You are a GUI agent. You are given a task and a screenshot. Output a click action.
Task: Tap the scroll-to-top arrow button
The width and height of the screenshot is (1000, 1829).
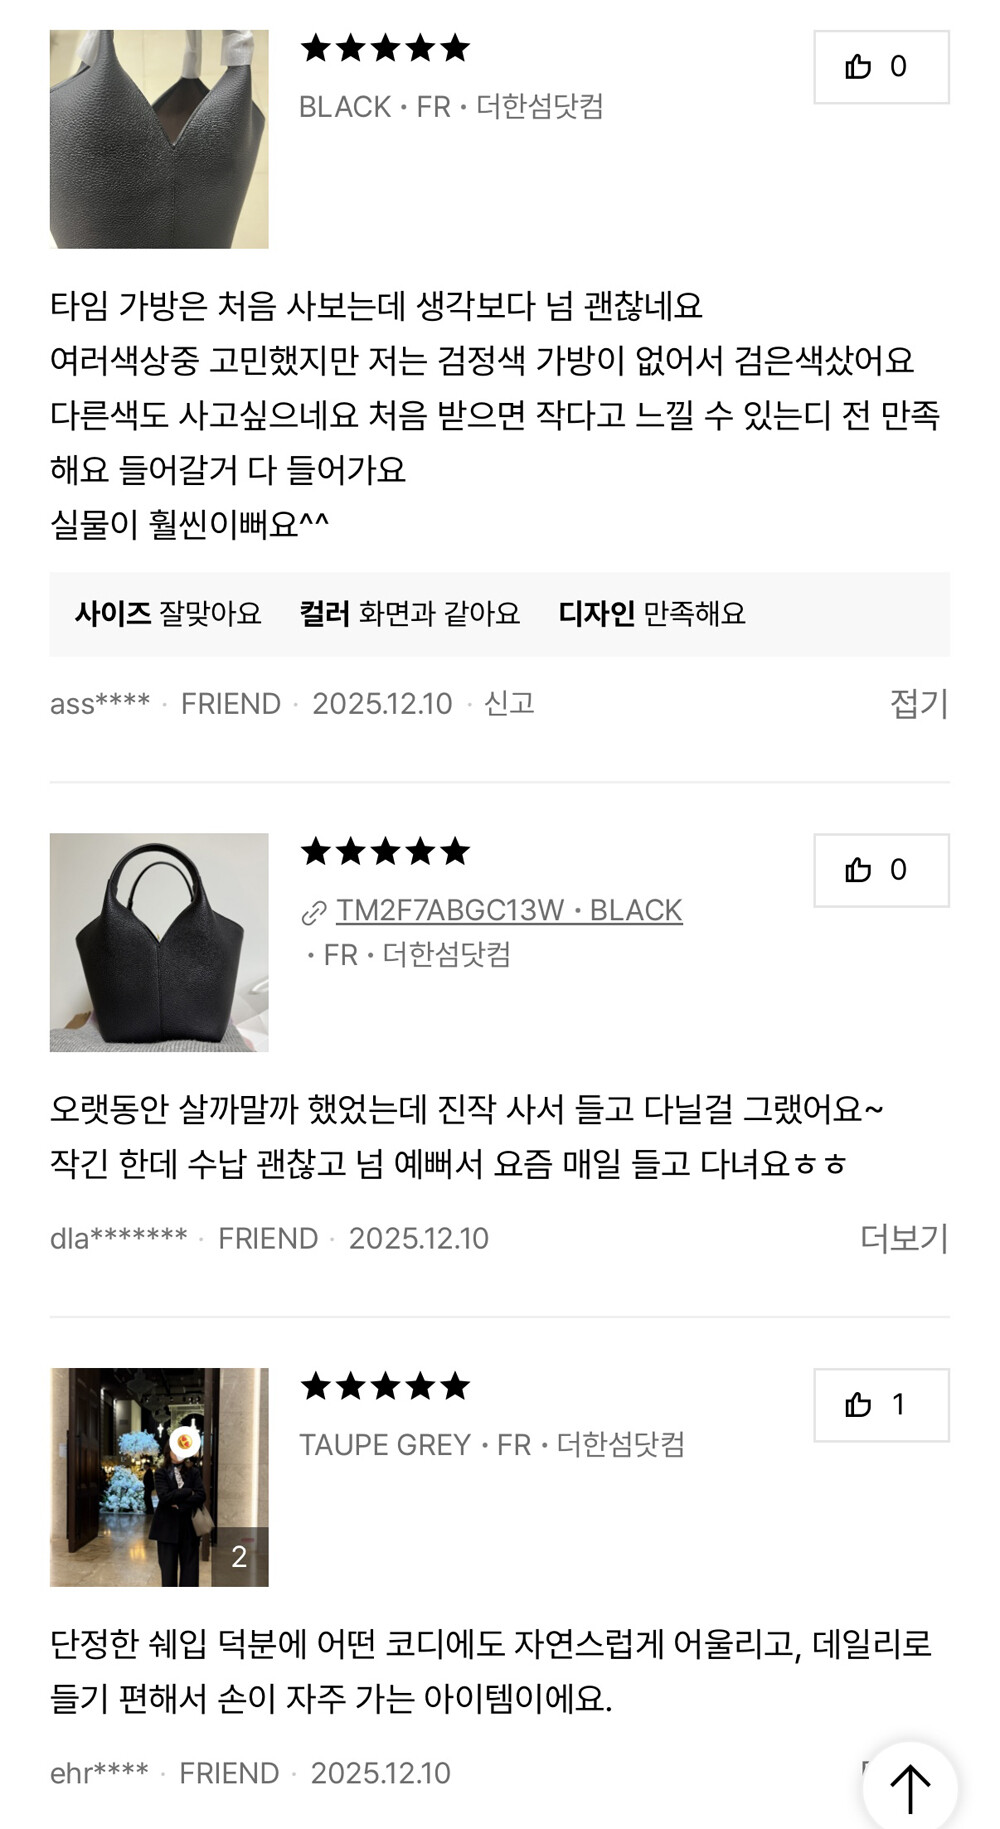(910, 1789)
